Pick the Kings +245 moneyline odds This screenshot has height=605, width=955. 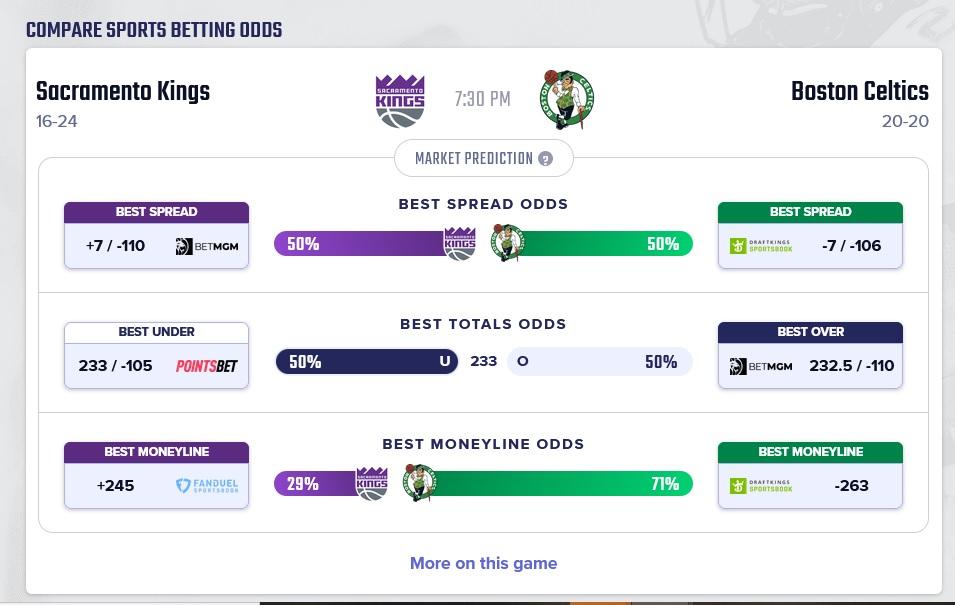click(116, 486)
